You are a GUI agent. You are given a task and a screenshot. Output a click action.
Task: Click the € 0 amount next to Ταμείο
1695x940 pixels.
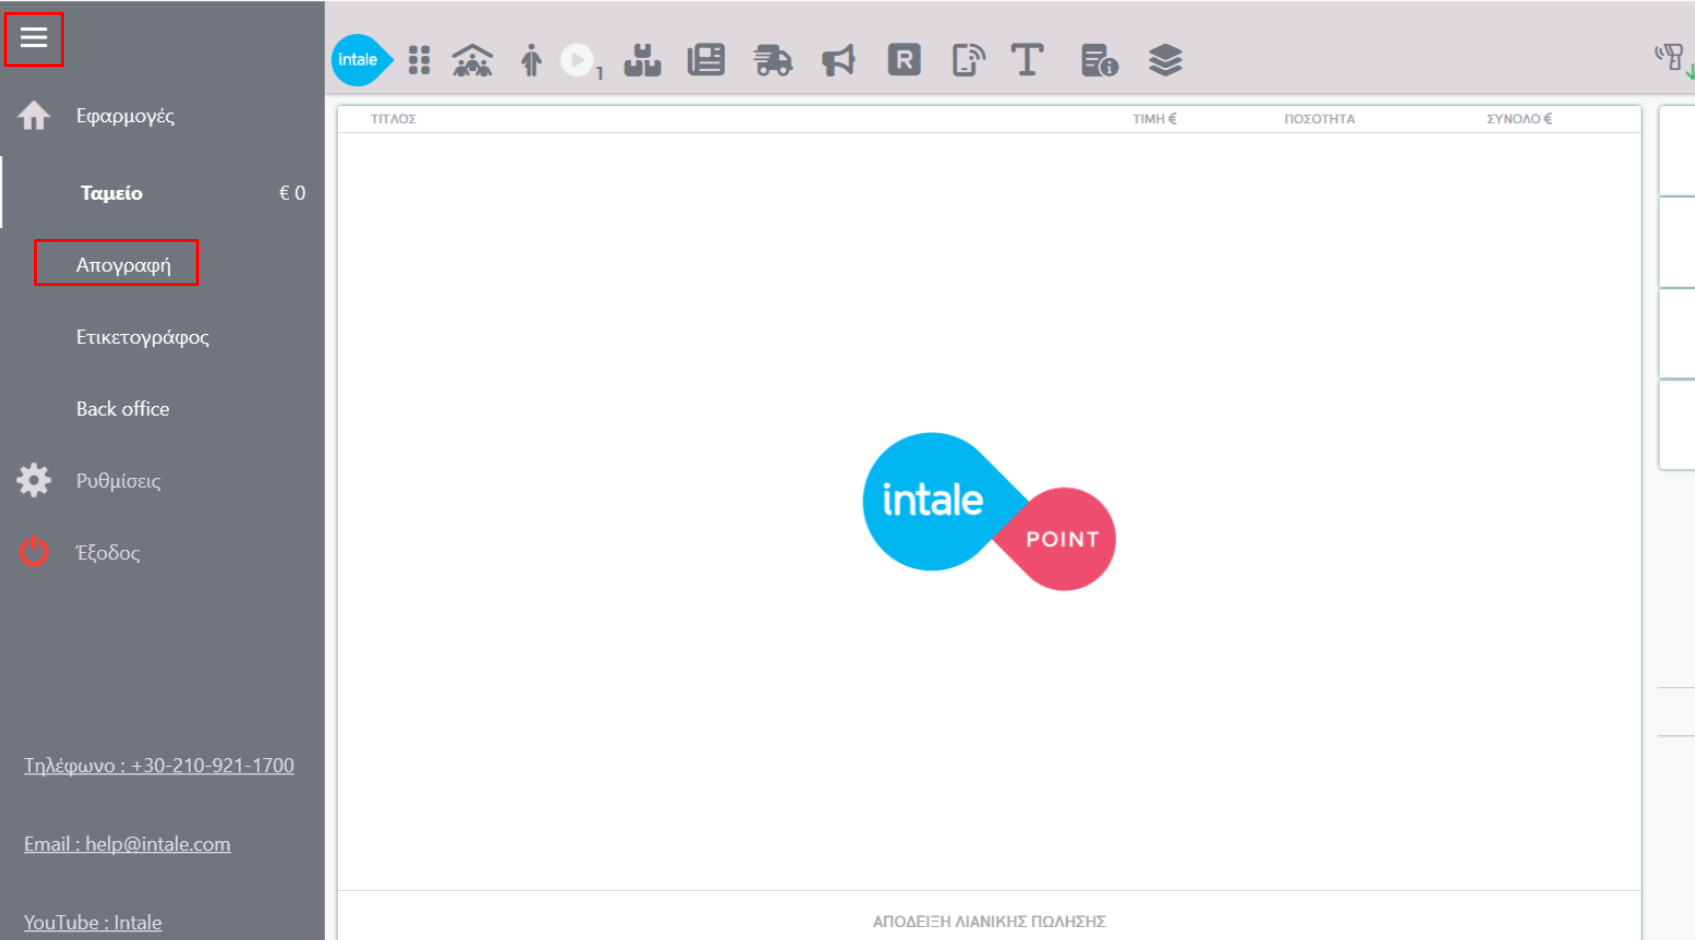pyautogui.click(x=292, y=193)
